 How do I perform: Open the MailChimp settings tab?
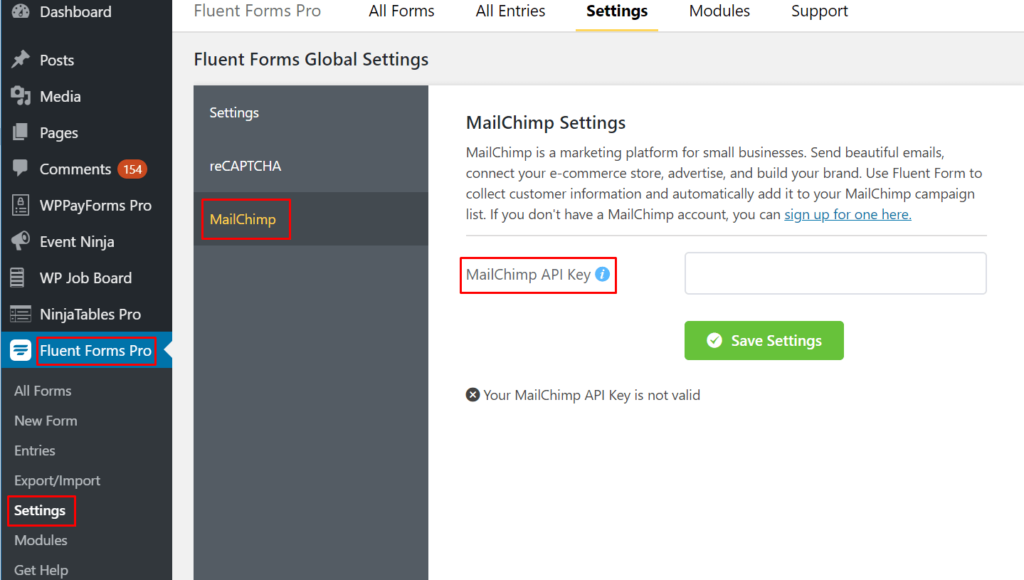244,217
